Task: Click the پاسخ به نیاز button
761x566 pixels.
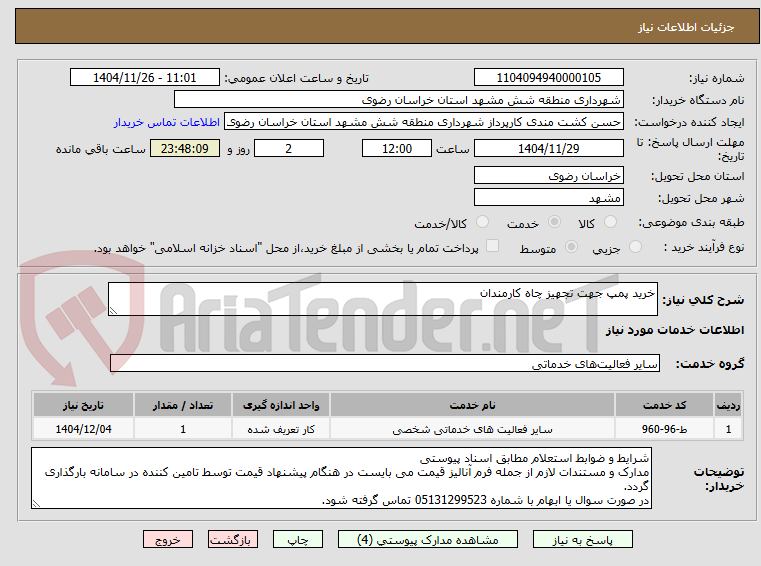Action: pyautogui.click(x=582, y=539)
